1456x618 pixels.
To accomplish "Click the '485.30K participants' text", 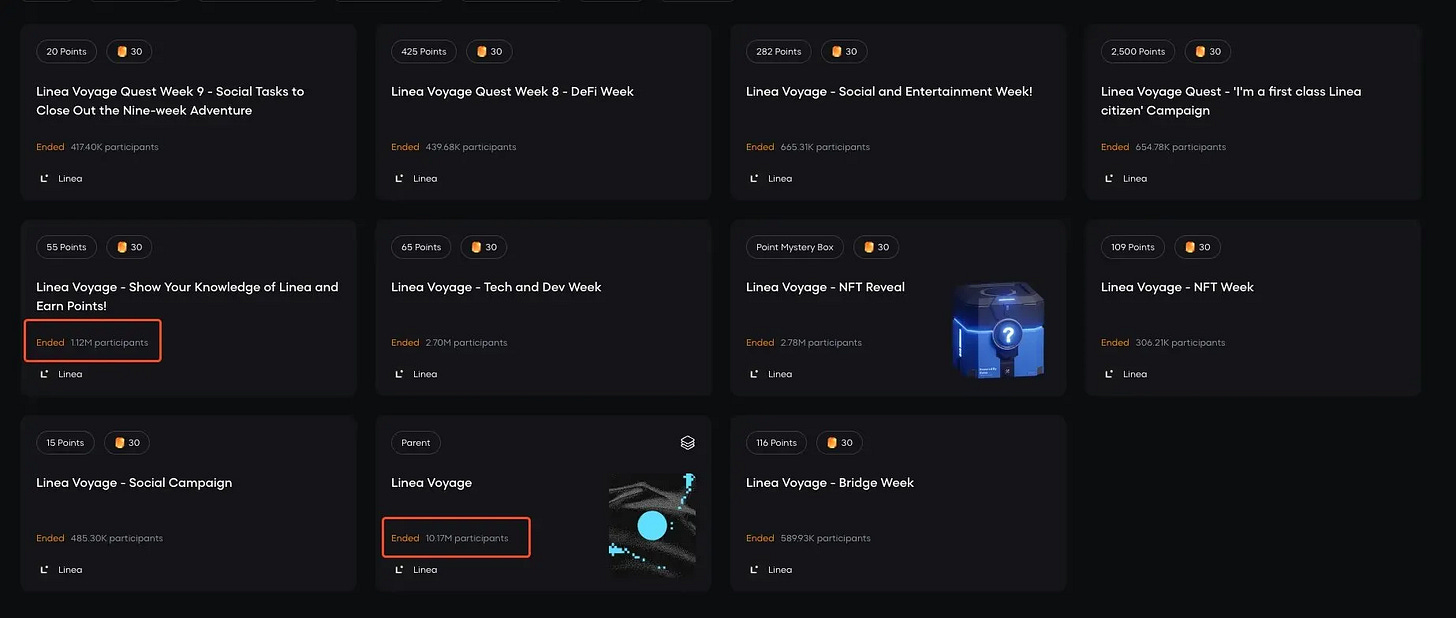I will click(x=115, y=538).
